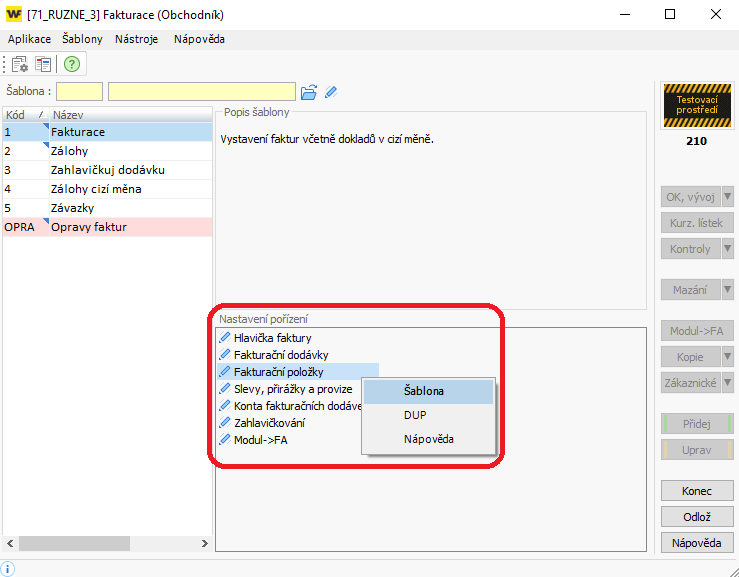The width and height of the screenshot is (739, 577).
Task: Click the OPRA code cell
Action: click(26, 227)
